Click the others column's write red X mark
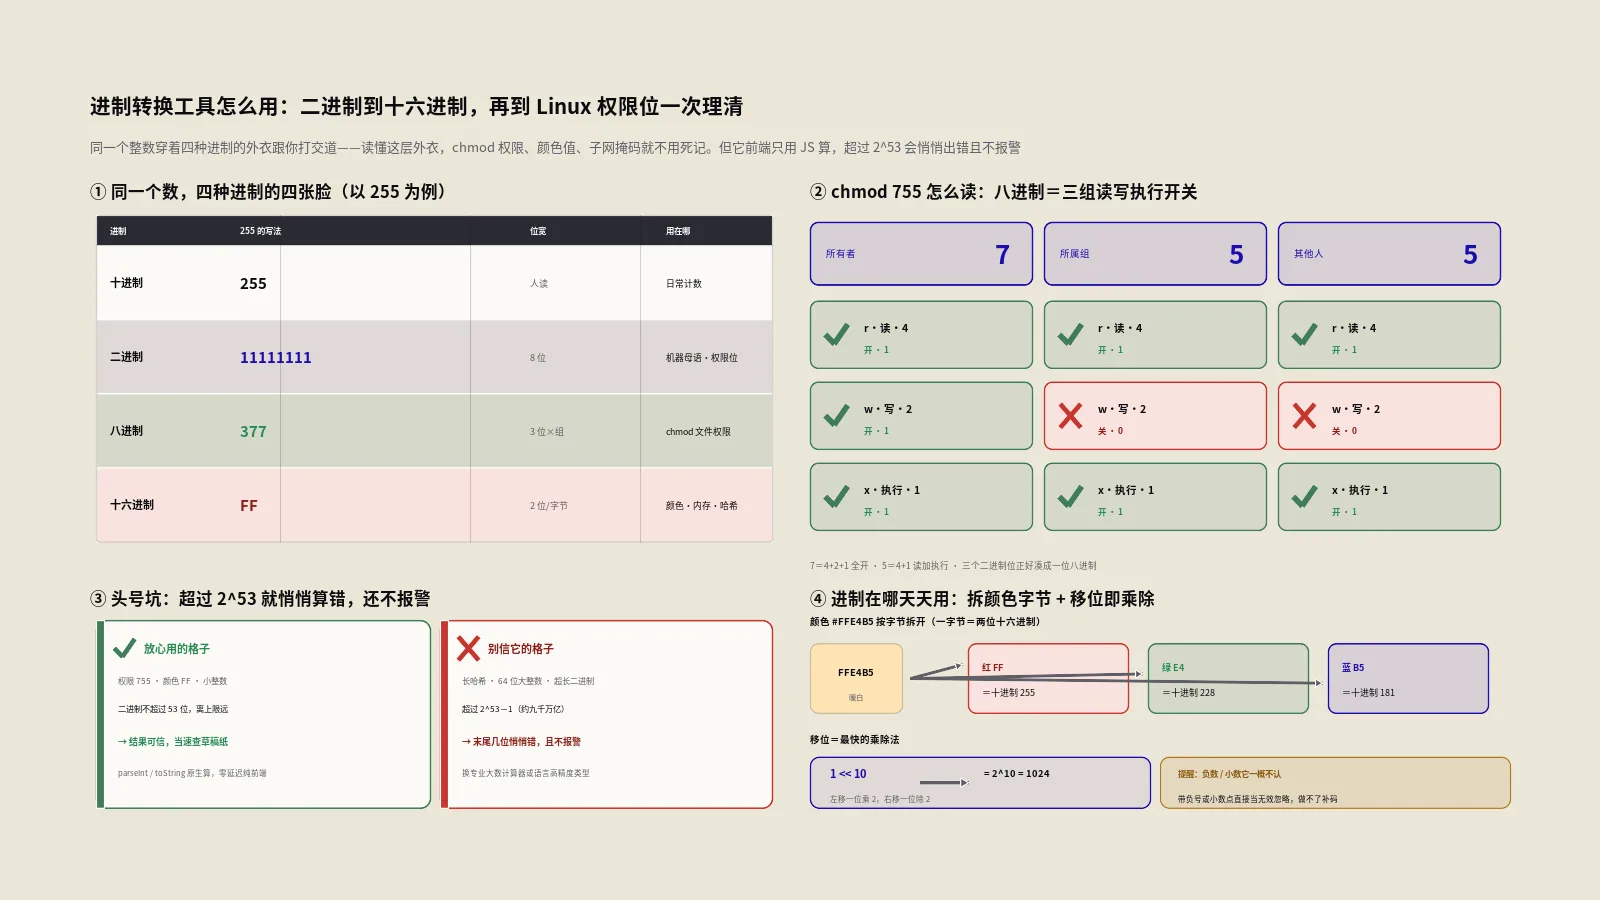Screen dimensions: 1600x900 (1304, 416)
